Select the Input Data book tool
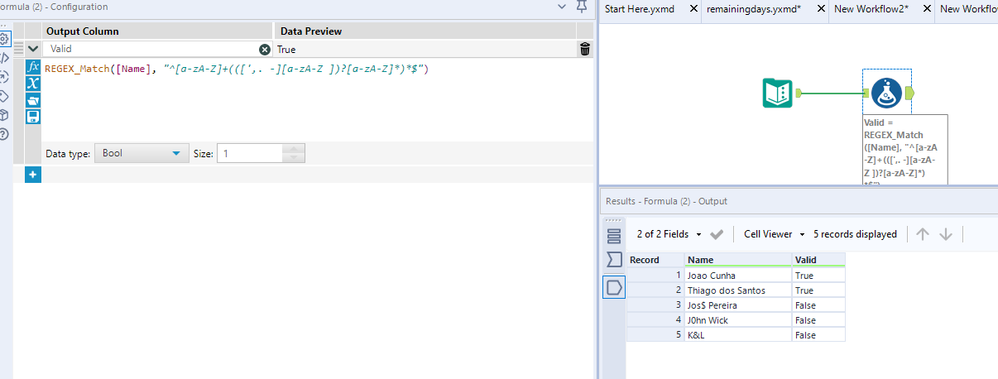998x379 pixels. click(777, 93)
